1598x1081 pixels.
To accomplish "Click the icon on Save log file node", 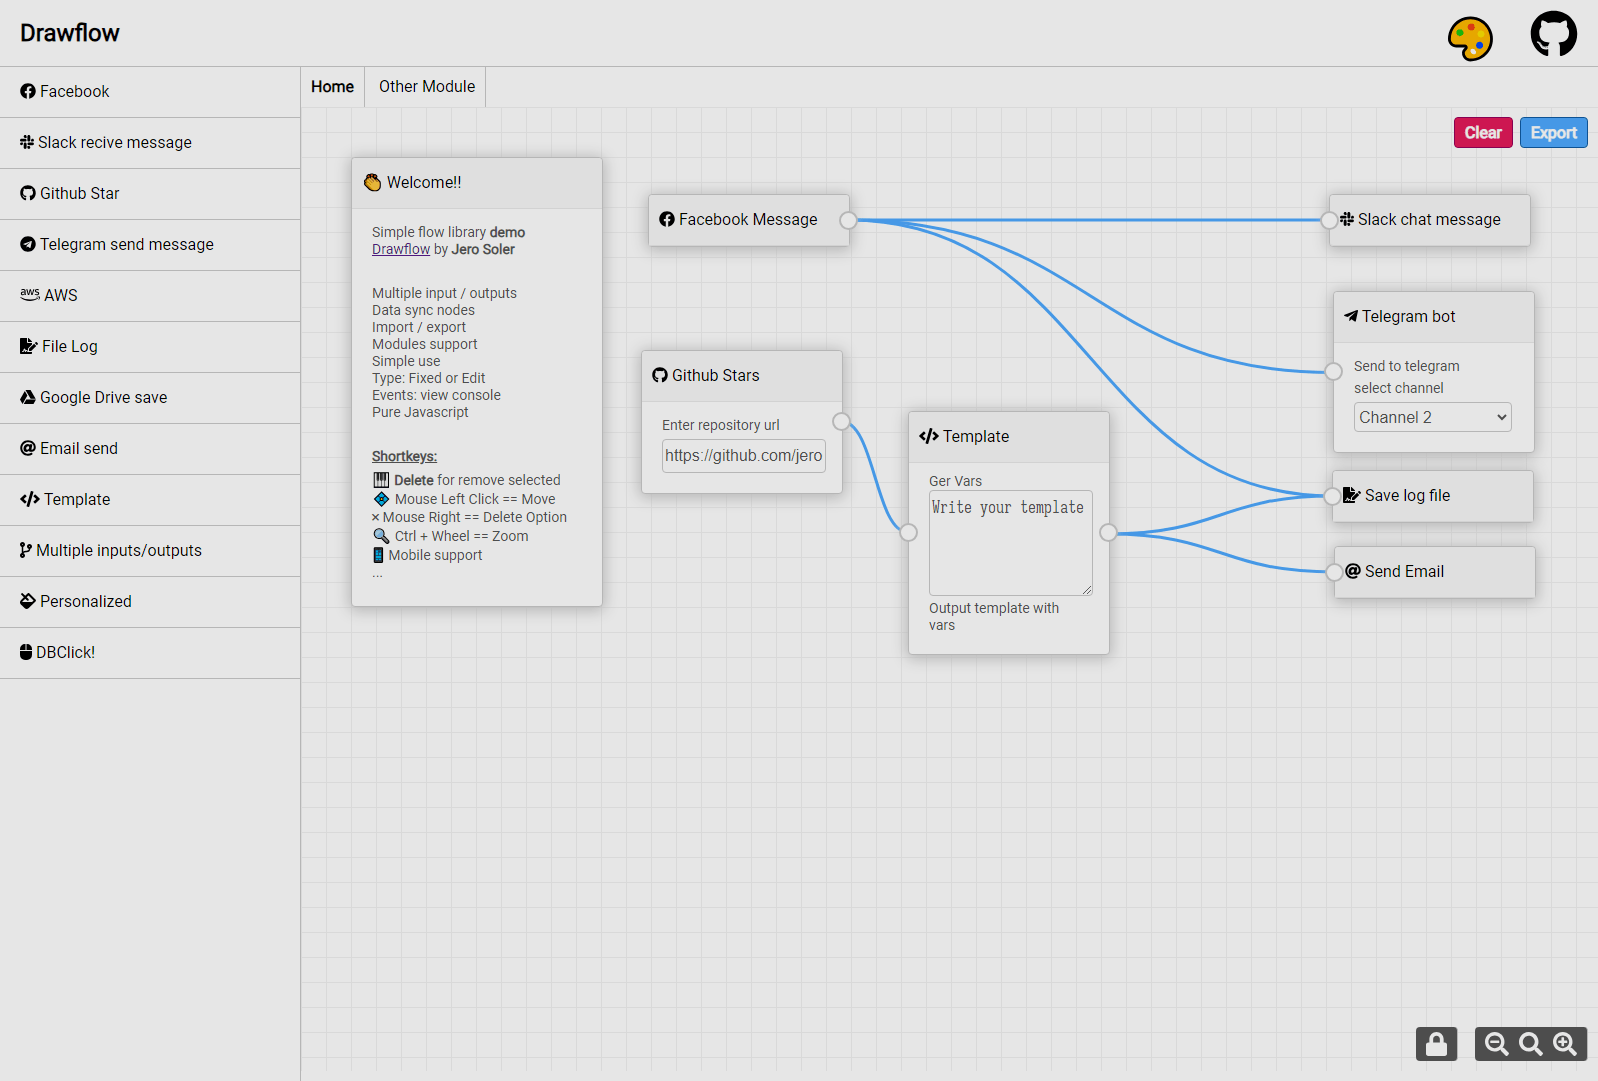I will click(1351, 495).
